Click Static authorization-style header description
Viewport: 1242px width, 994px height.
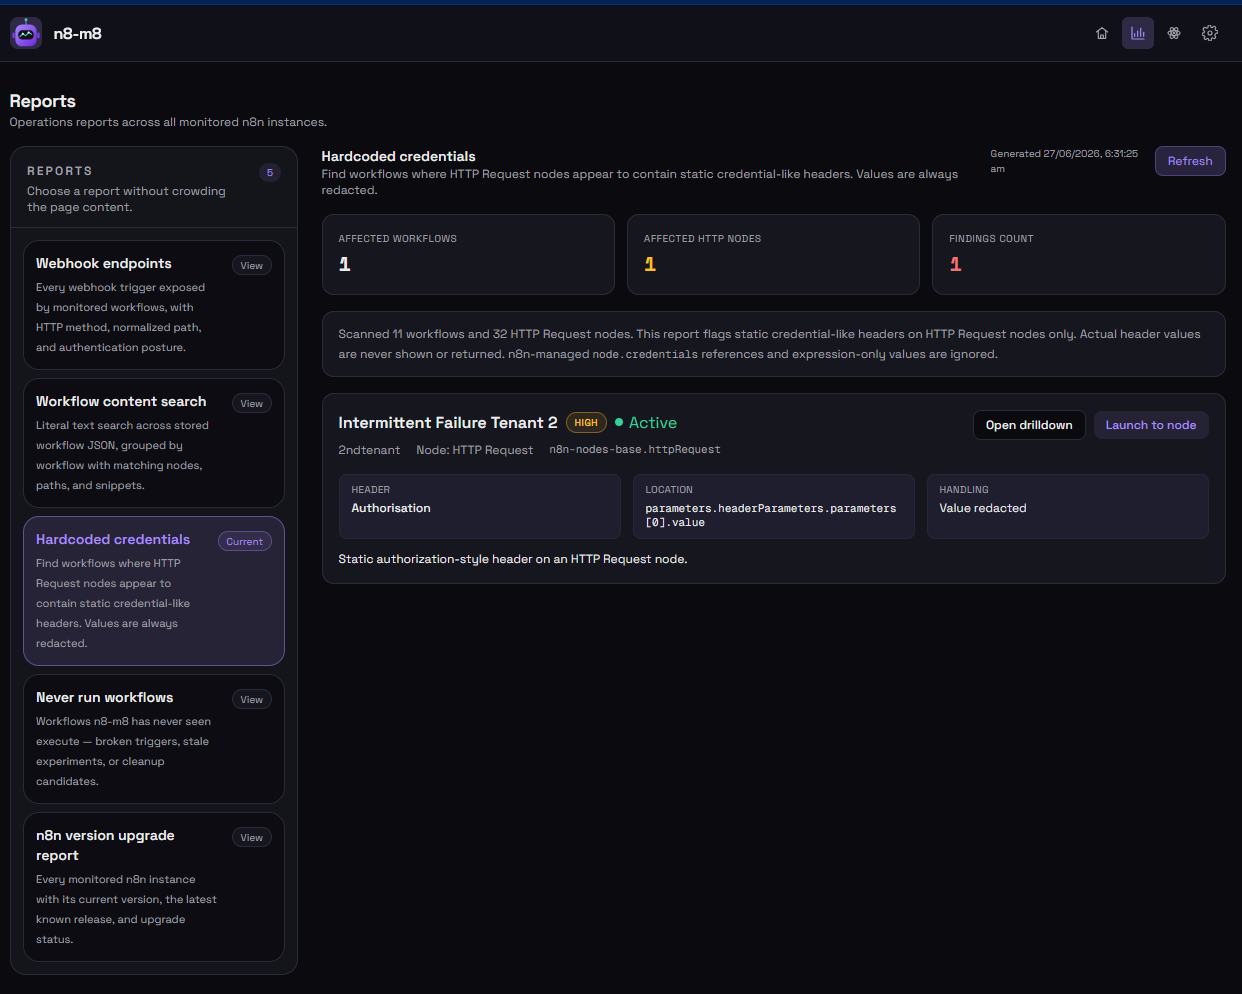pyautogui.click(x=513, y=559)
